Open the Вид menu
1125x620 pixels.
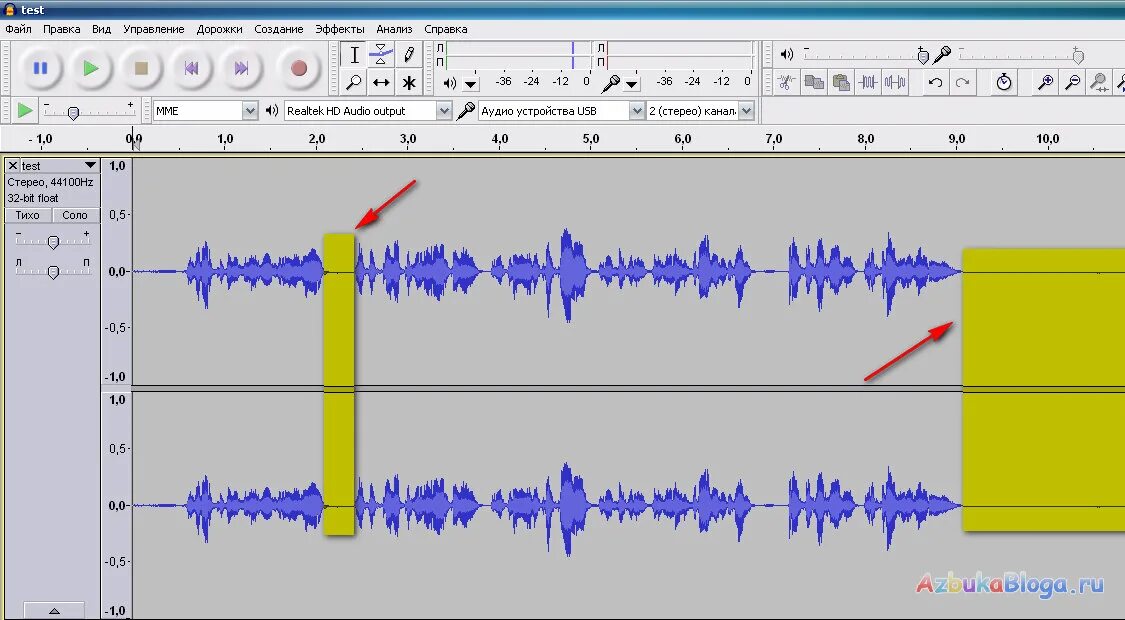point(101,29)
